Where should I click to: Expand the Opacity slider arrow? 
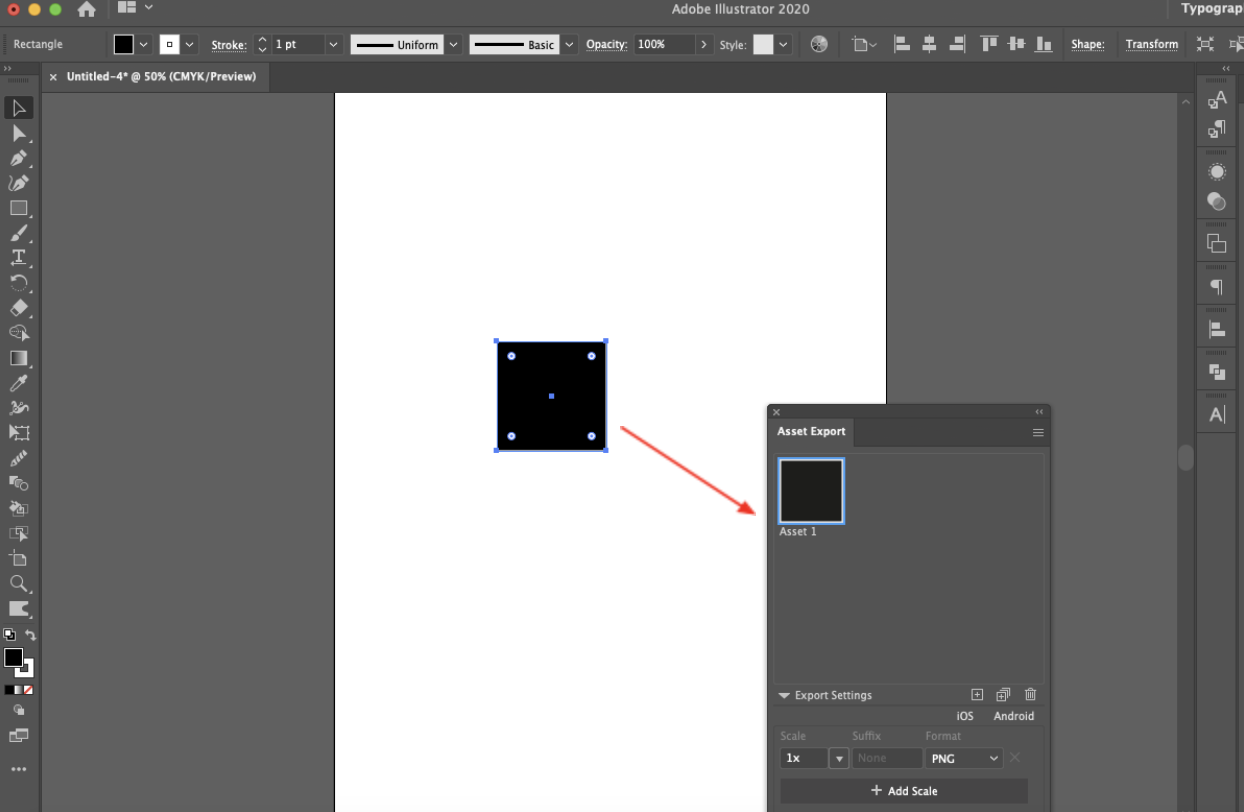704,44
